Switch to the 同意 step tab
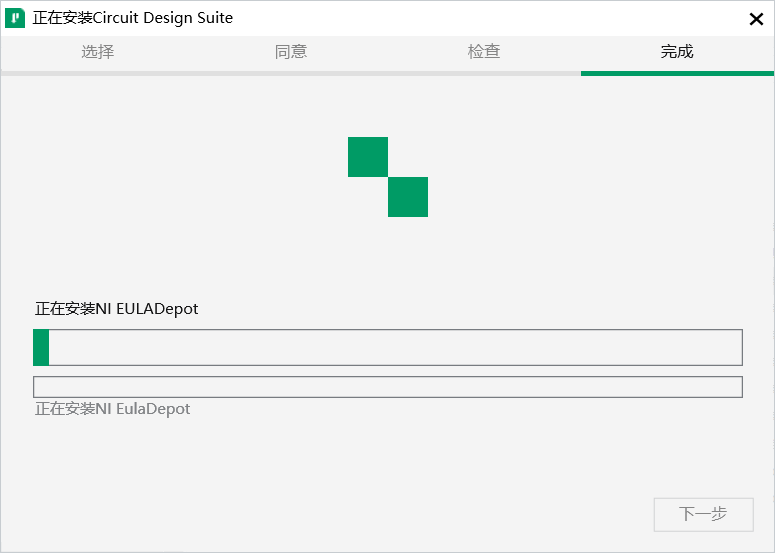Viewport: 775px width, 553px height. (x=291, y=51)
